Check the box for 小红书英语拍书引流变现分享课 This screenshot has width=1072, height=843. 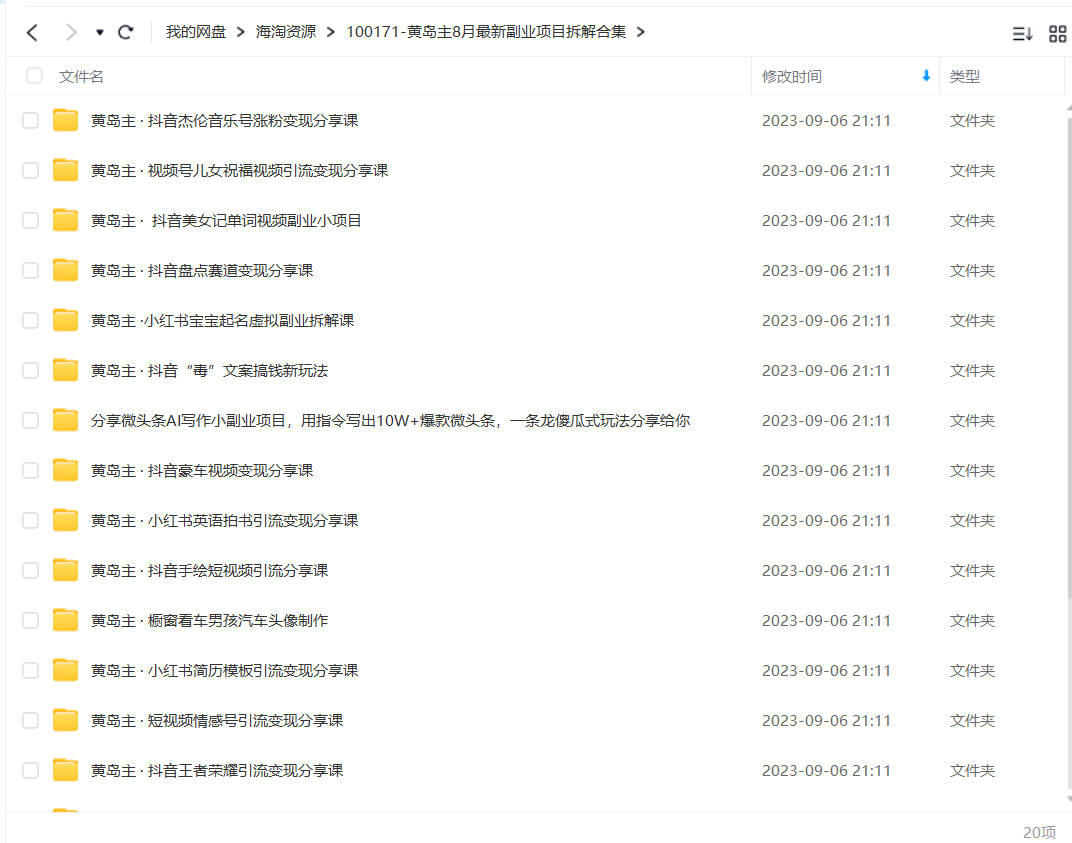[x=30, y=520]
